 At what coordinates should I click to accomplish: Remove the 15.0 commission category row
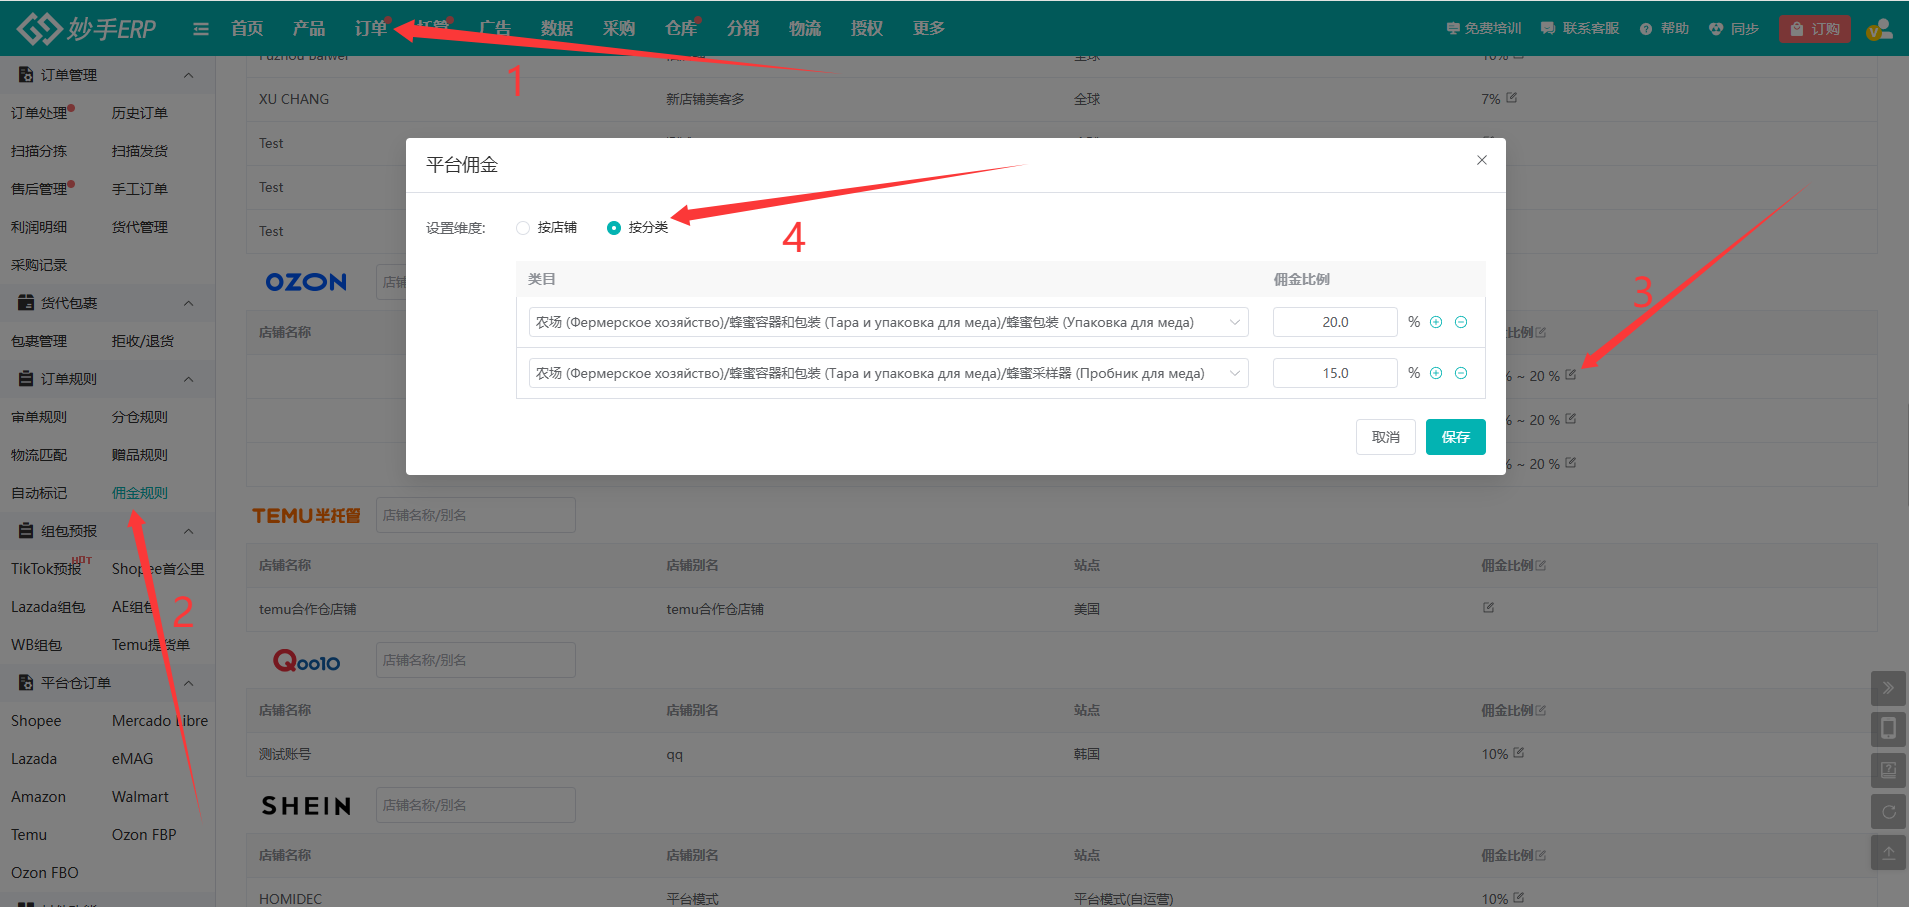pos(1461,373)
